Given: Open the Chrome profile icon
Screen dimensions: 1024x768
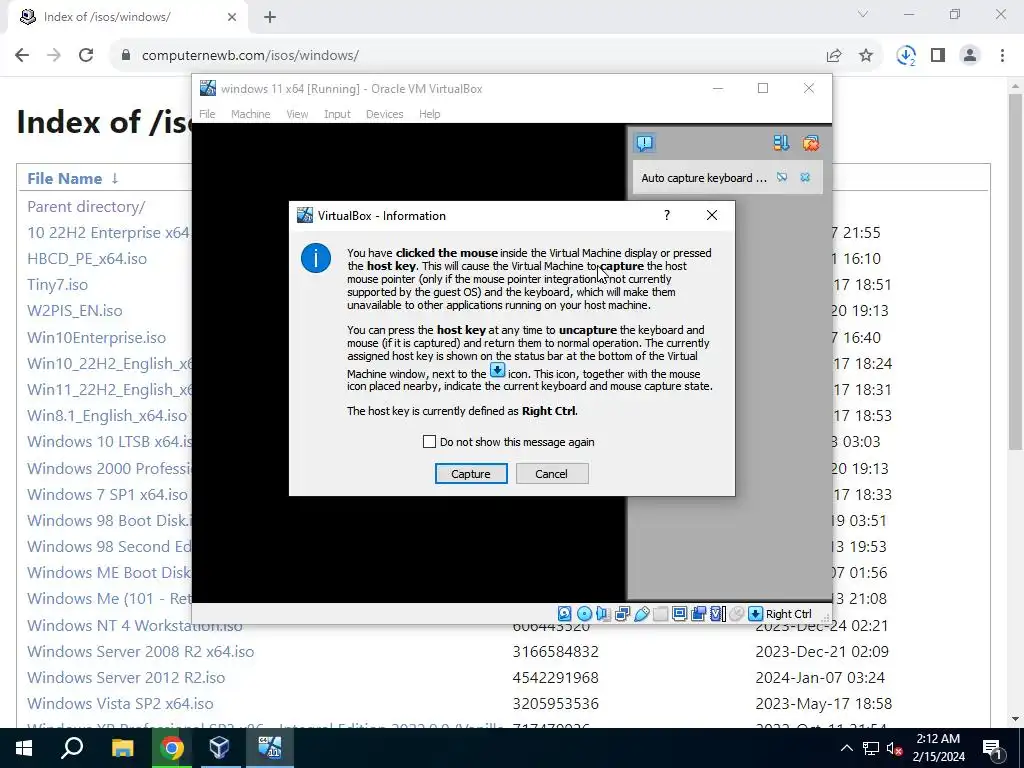Looking at the screenshot, I should click(x=970, y=56).
